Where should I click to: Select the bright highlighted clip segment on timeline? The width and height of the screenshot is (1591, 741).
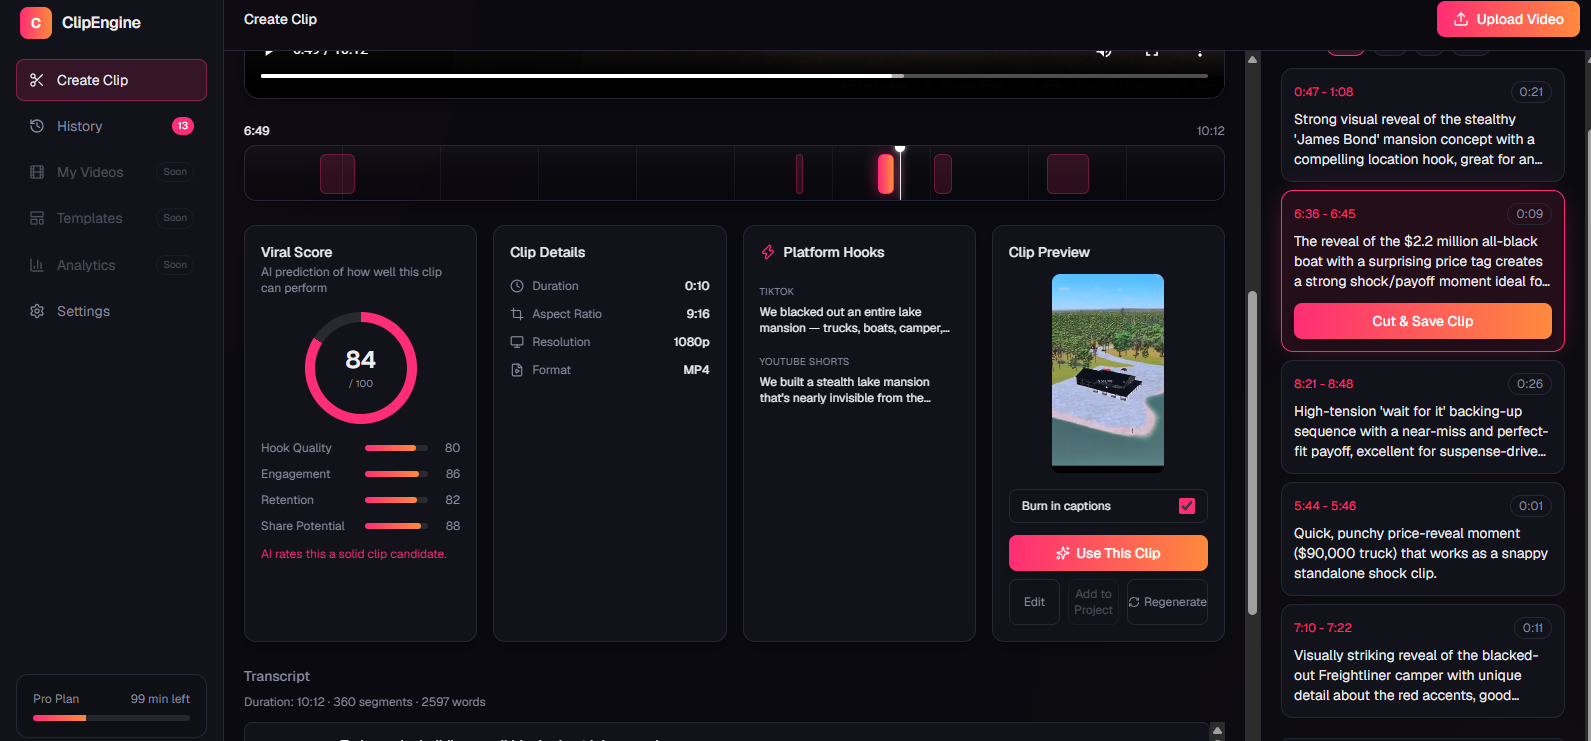pyautogui.click(x=886, y=174)
